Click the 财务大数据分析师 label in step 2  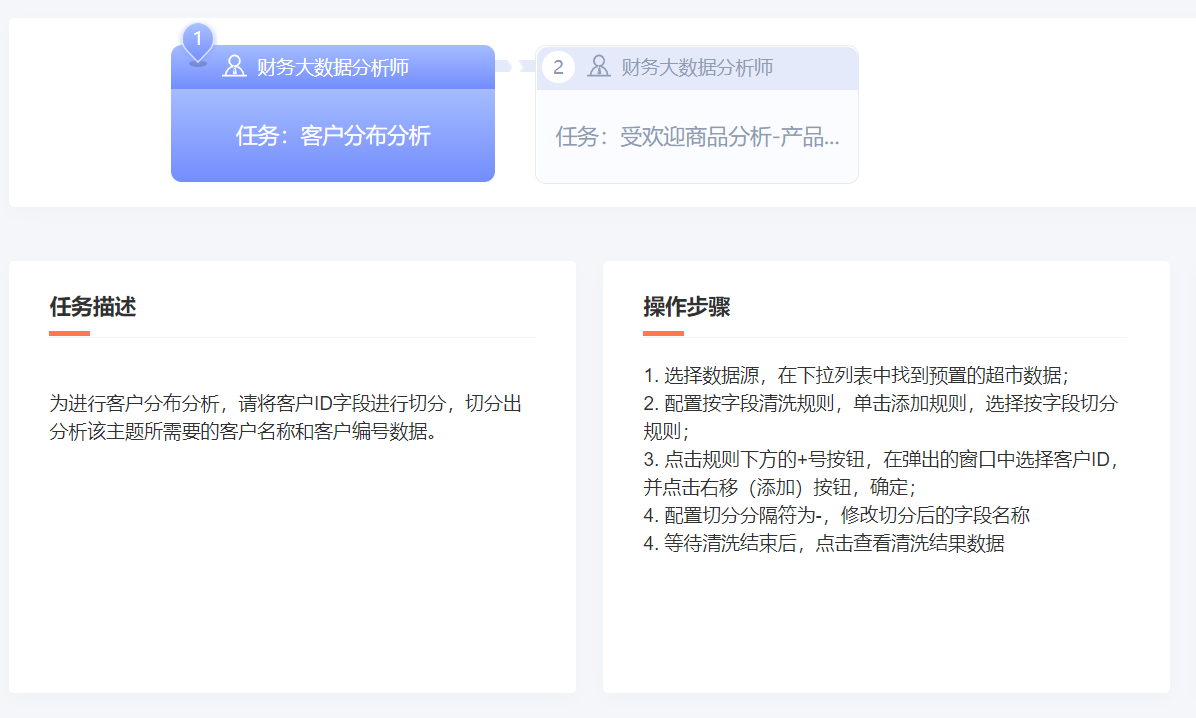(697, 67)
